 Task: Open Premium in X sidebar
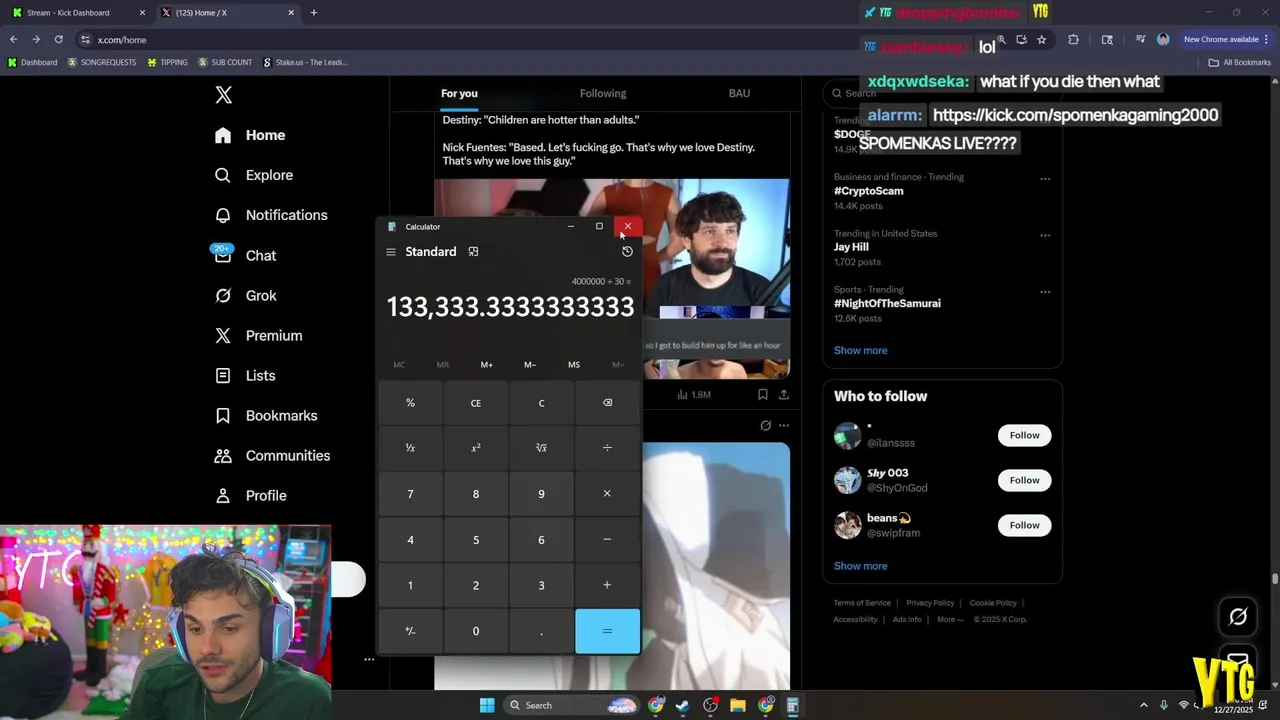(x=258, y=335)
